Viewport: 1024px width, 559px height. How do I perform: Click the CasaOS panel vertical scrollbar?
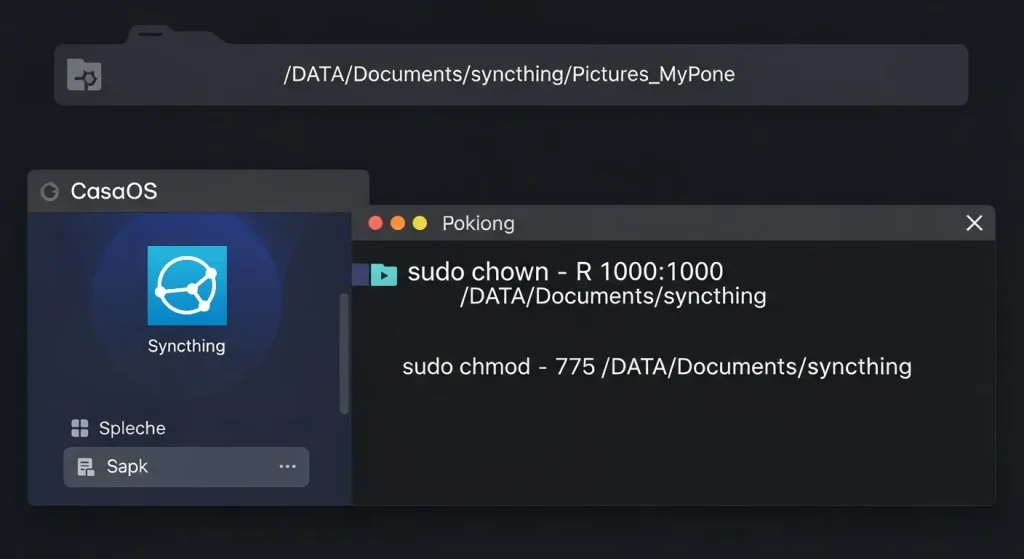tap(344, 352)
